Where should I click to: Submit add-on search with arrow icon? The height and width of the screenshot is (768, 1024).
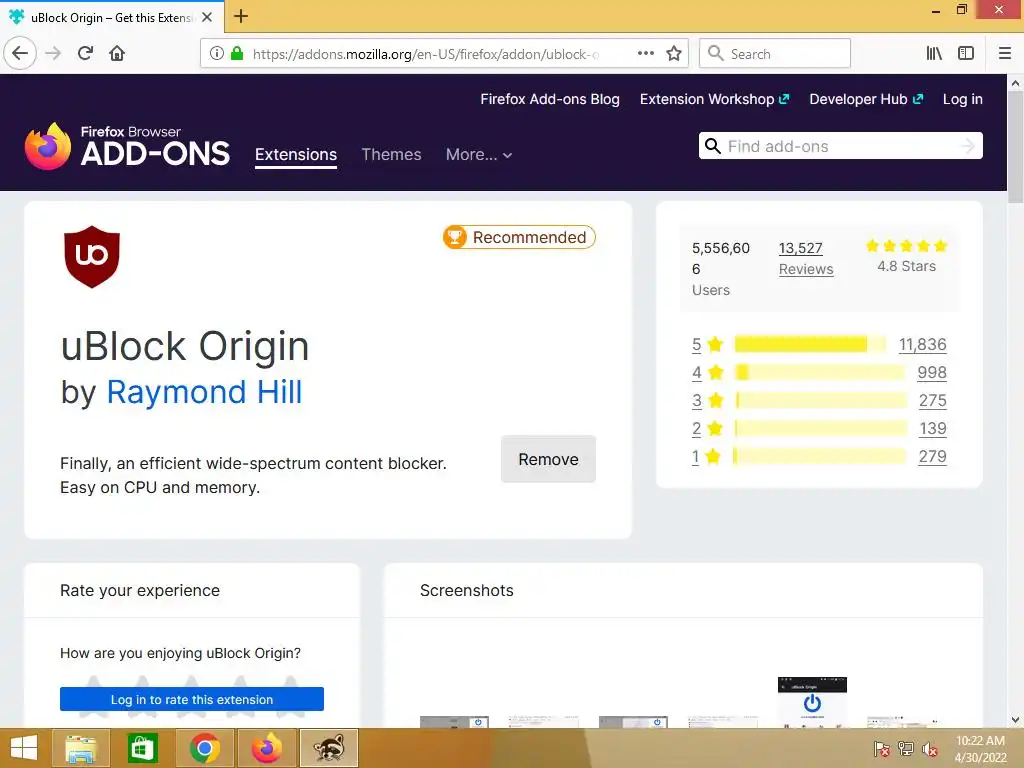(x=968, y=146)
